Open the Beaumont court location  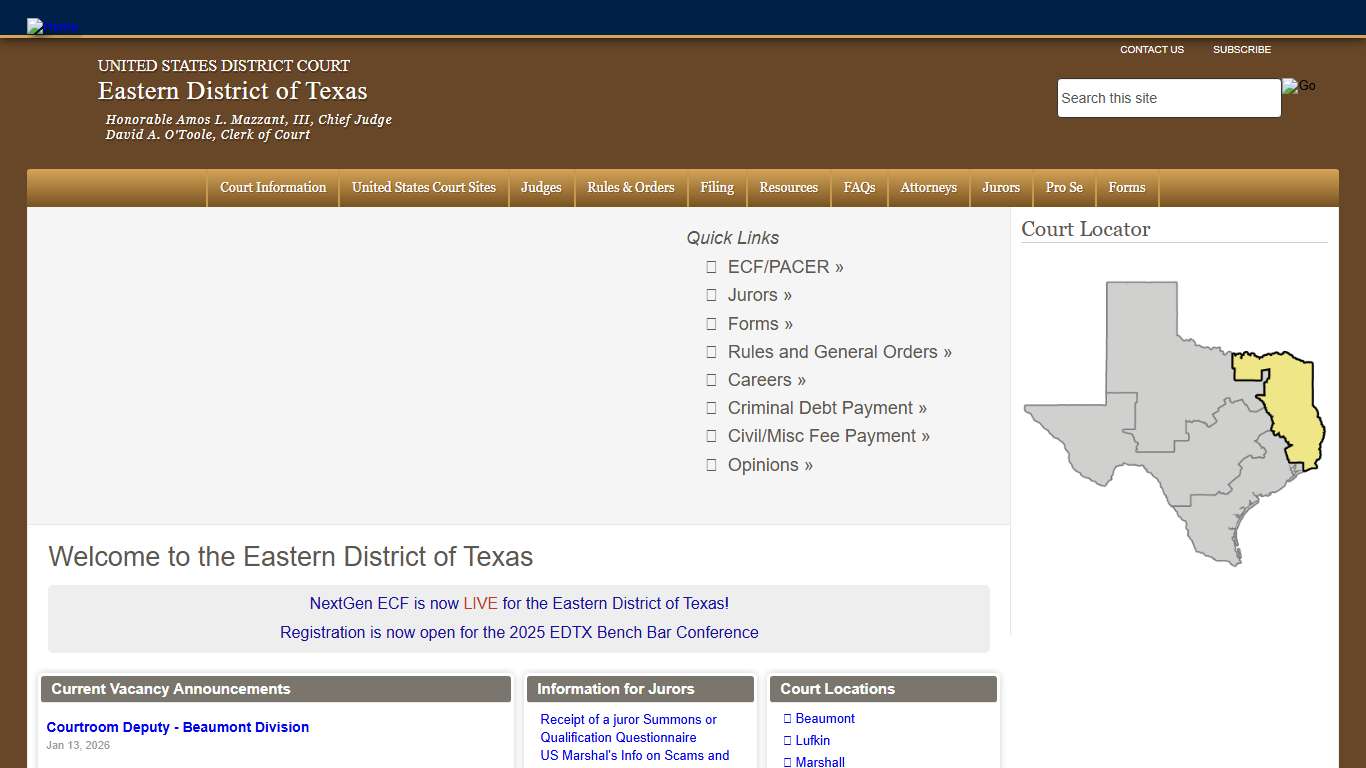point(824,718)
